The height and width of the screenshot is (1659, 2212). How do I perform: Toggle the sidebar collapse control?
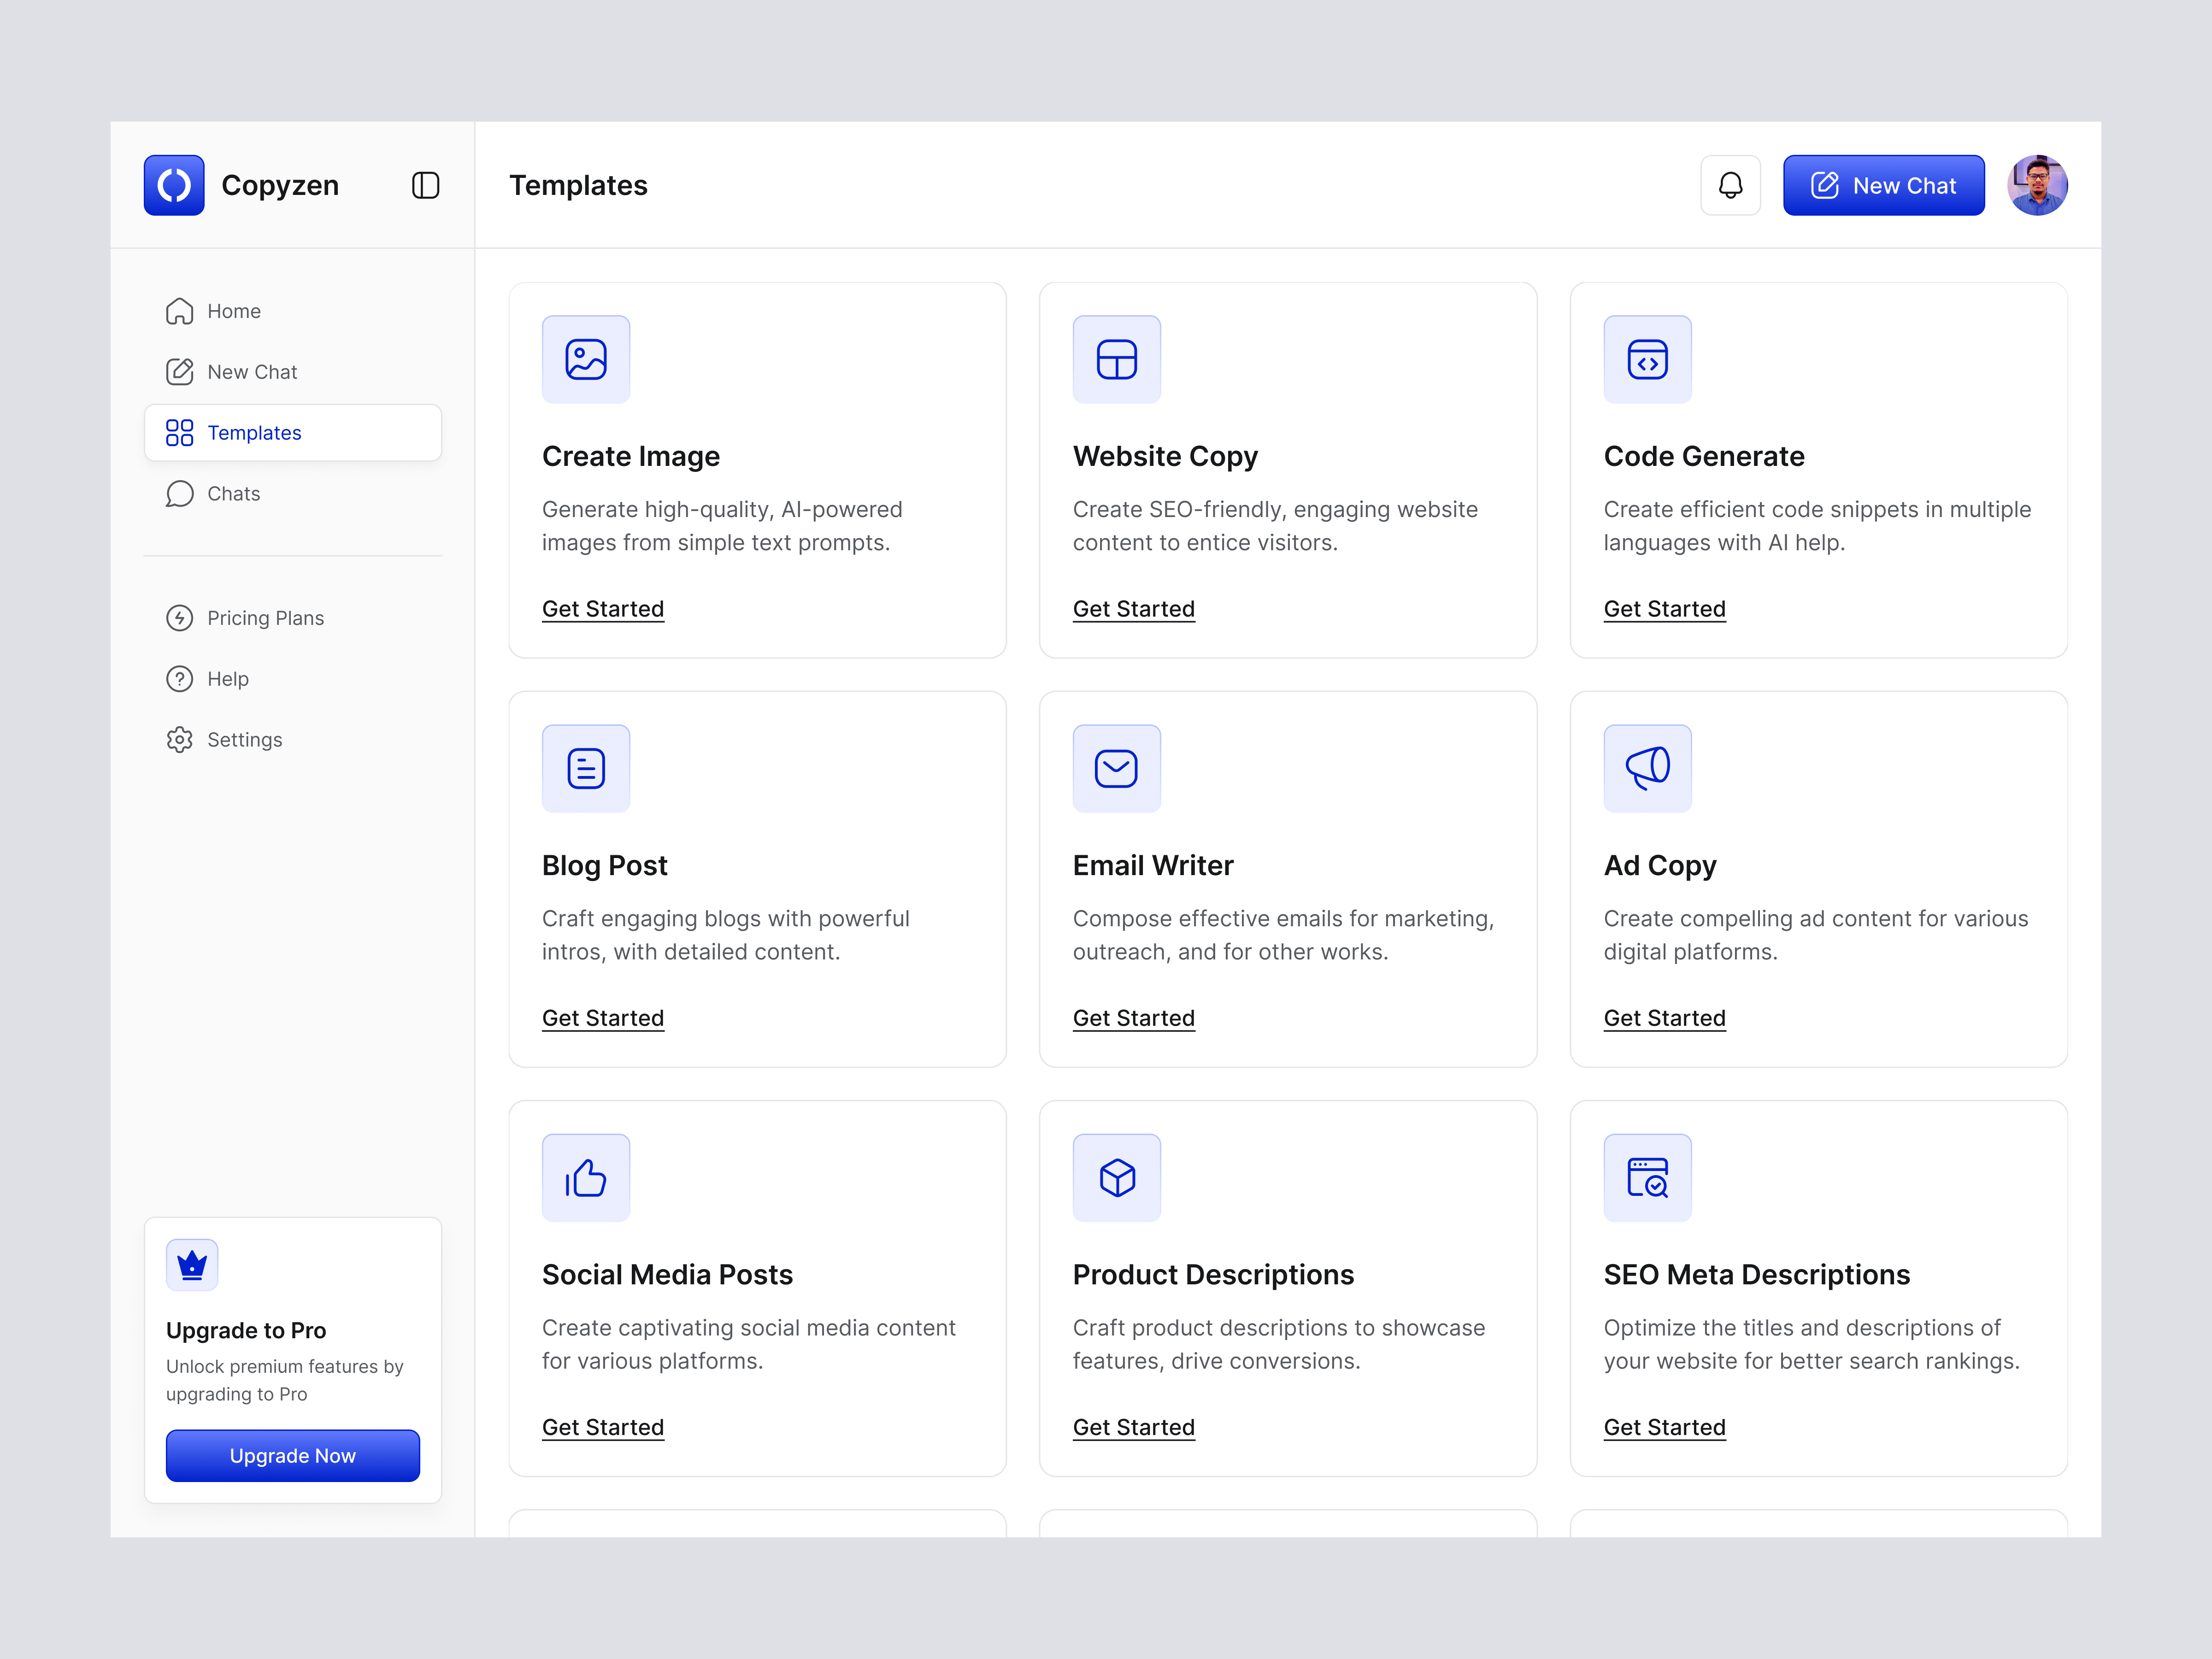tap(425, 185)
